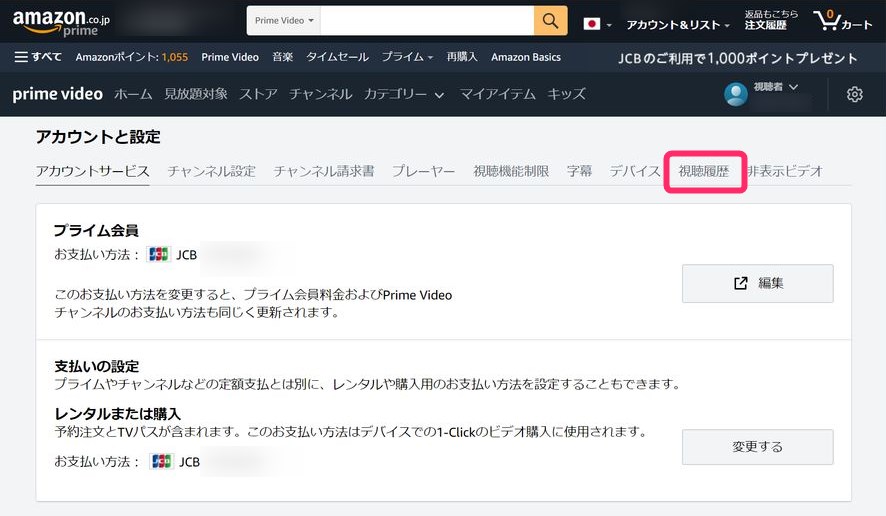Open the 視聴履歴 tab
The height and width of the screenshot is (516, 886).
[703, 171]
